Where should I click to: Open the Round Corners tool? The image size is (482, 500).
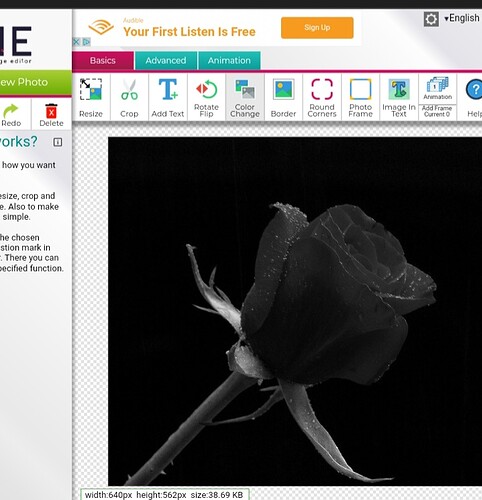point(322,97)
